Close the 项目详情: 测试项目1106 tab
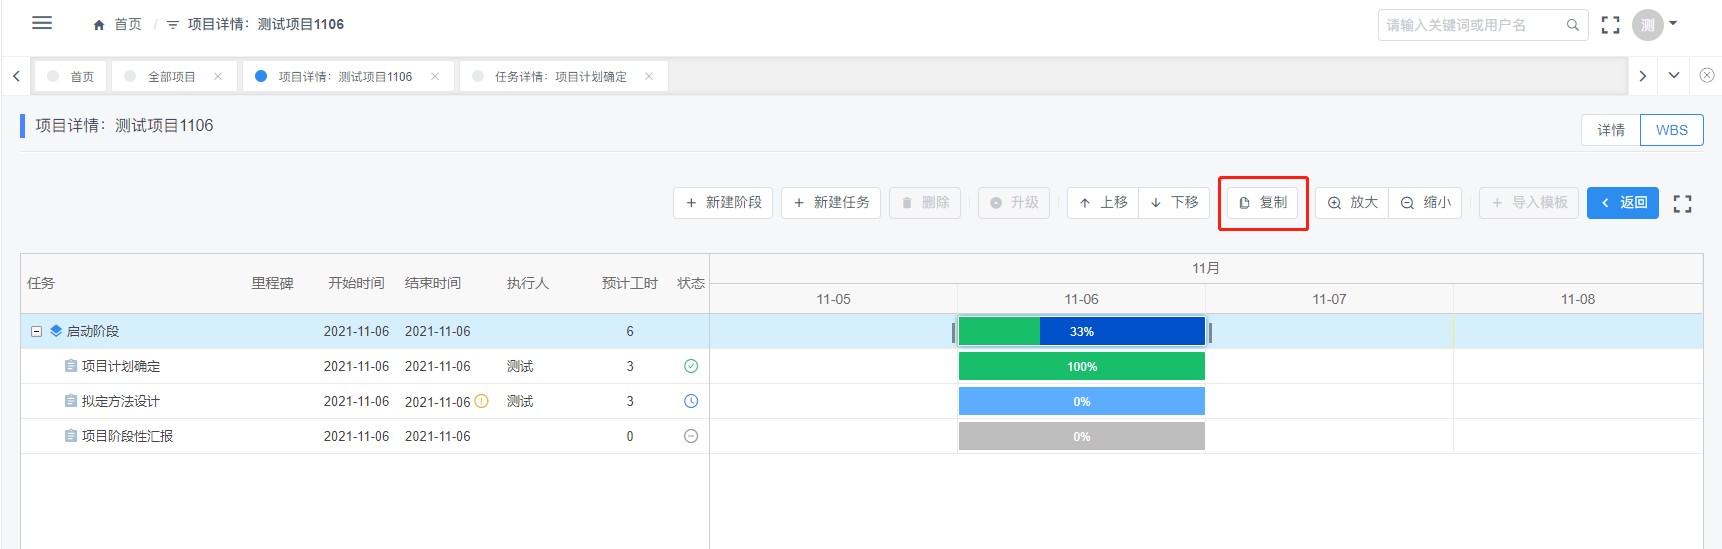The height and width of the screenshot is (549, 1722). (x=435, y=76)
